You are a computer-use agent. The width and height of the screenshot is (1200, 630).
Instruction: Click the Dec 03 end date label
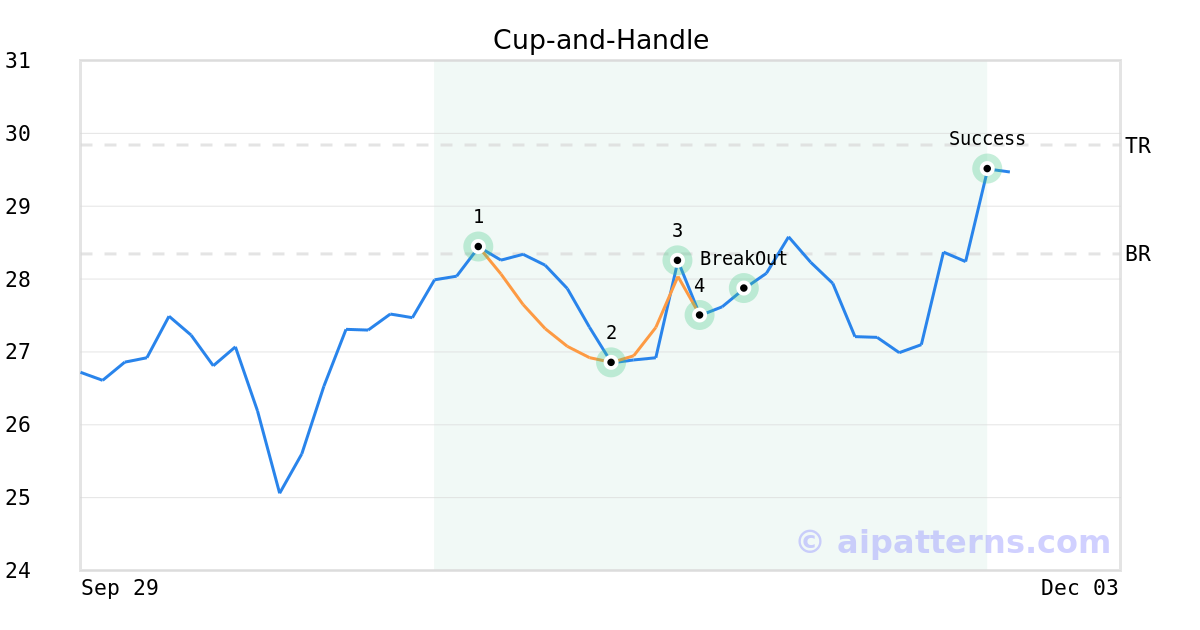1079,588
